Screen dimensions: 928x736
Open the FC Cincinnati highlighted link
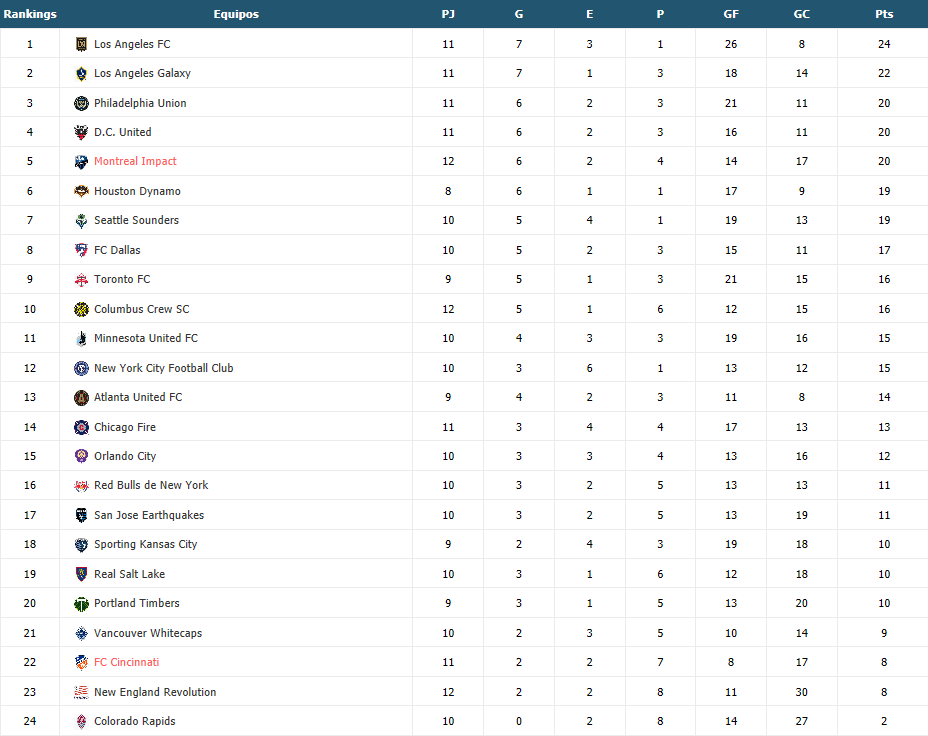127,662
